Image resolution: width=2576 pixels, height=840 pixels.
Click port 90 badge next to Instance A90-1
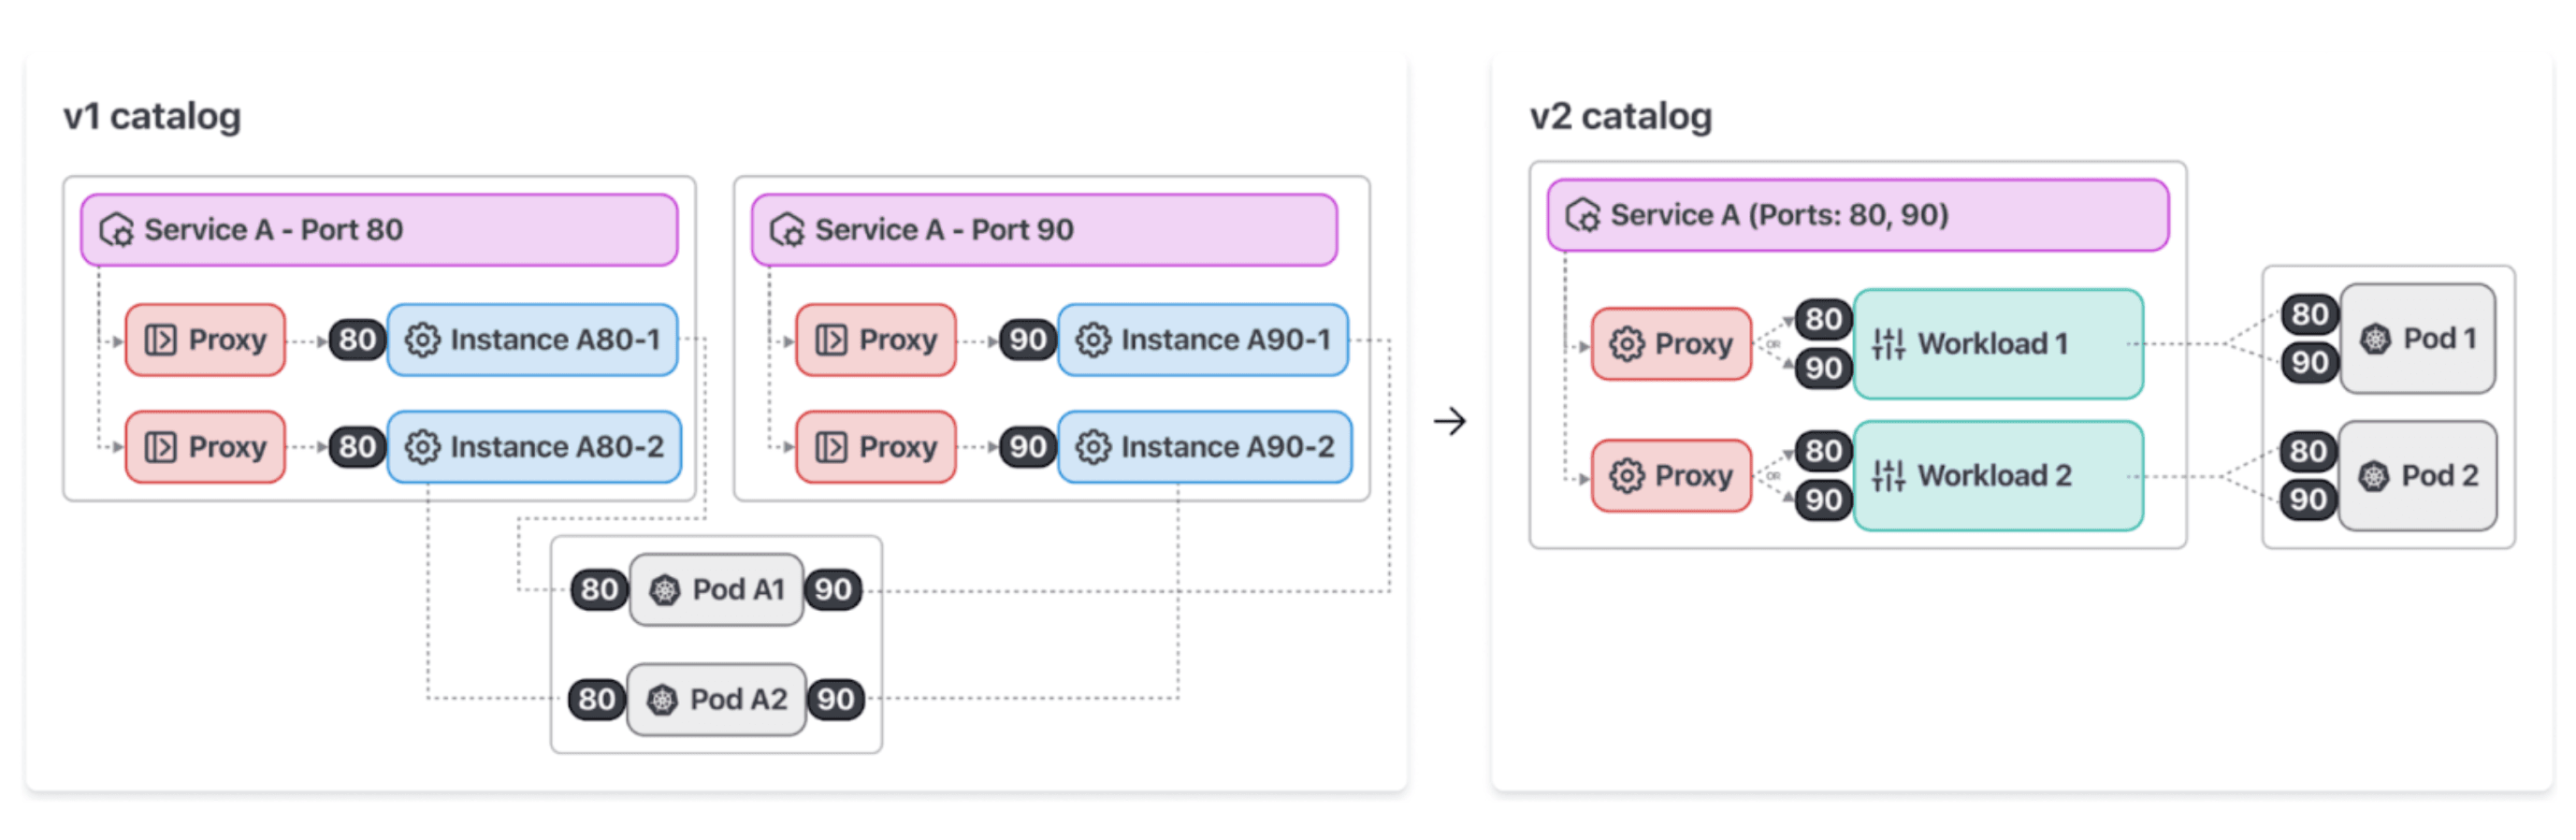(x=1028, y=340)
